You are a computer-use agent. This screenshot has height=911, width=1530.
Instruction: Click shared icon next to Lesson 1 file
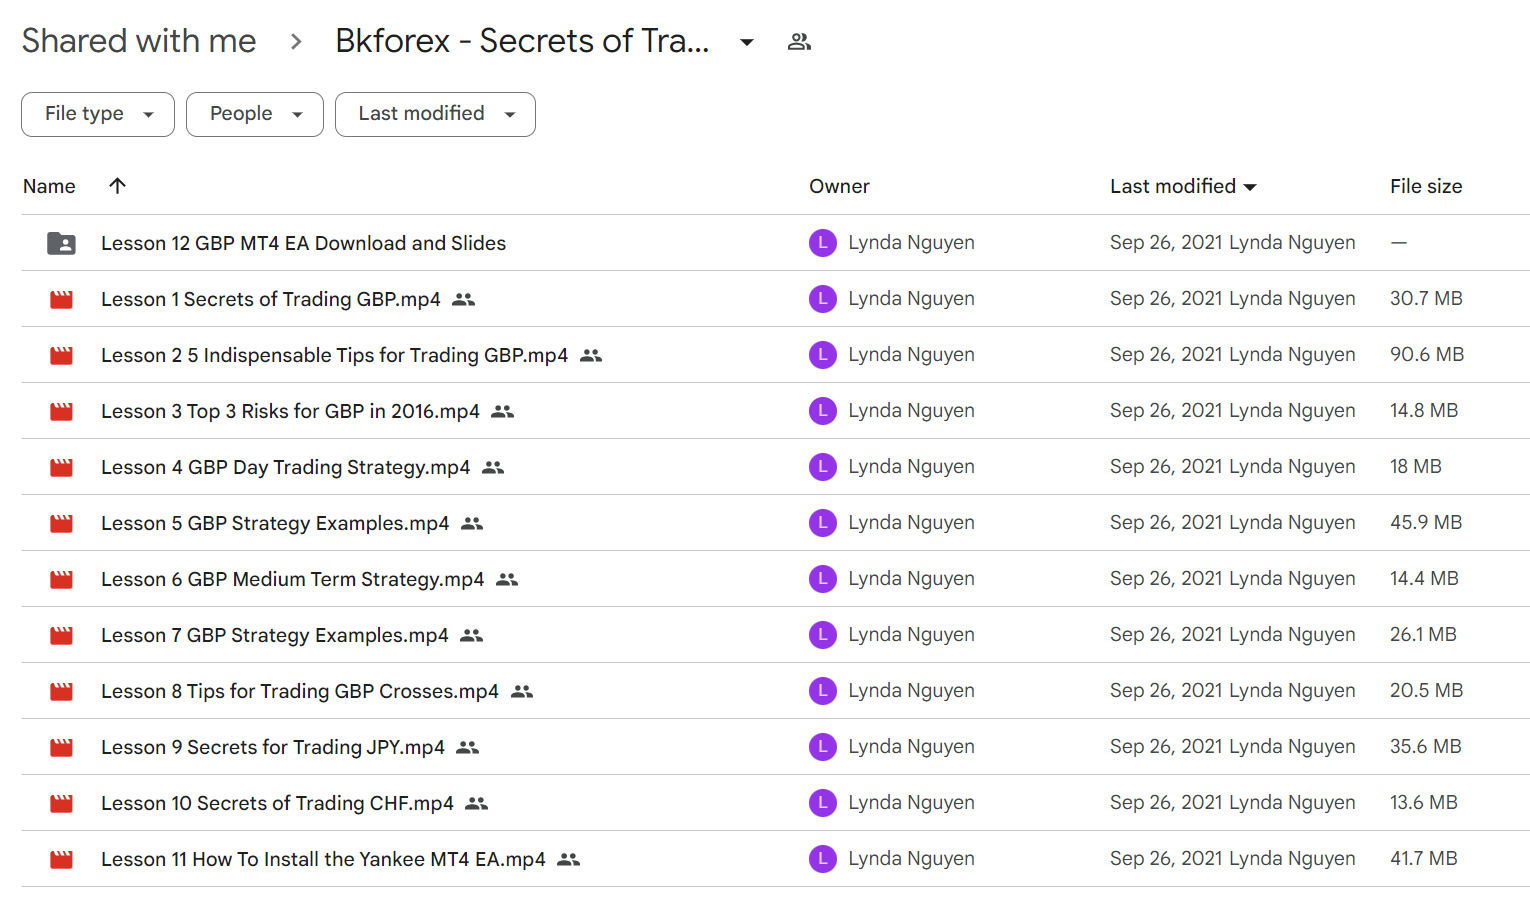[463, 299]
